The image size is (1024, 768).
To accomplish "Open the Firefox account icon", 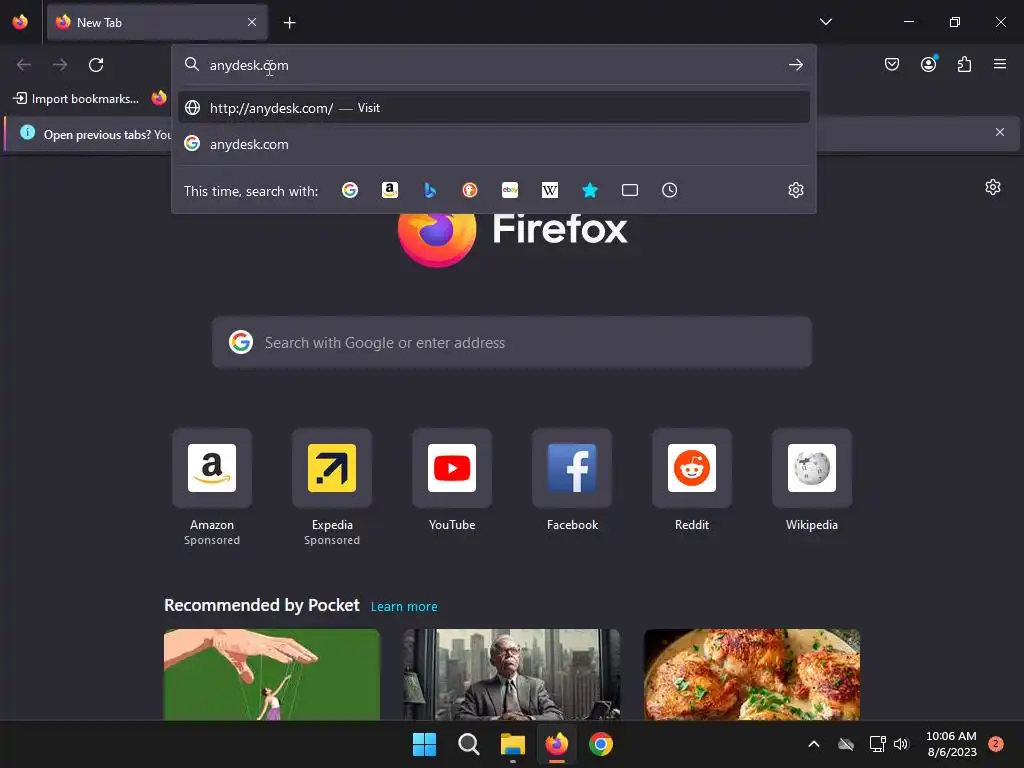I will [929, 64].
